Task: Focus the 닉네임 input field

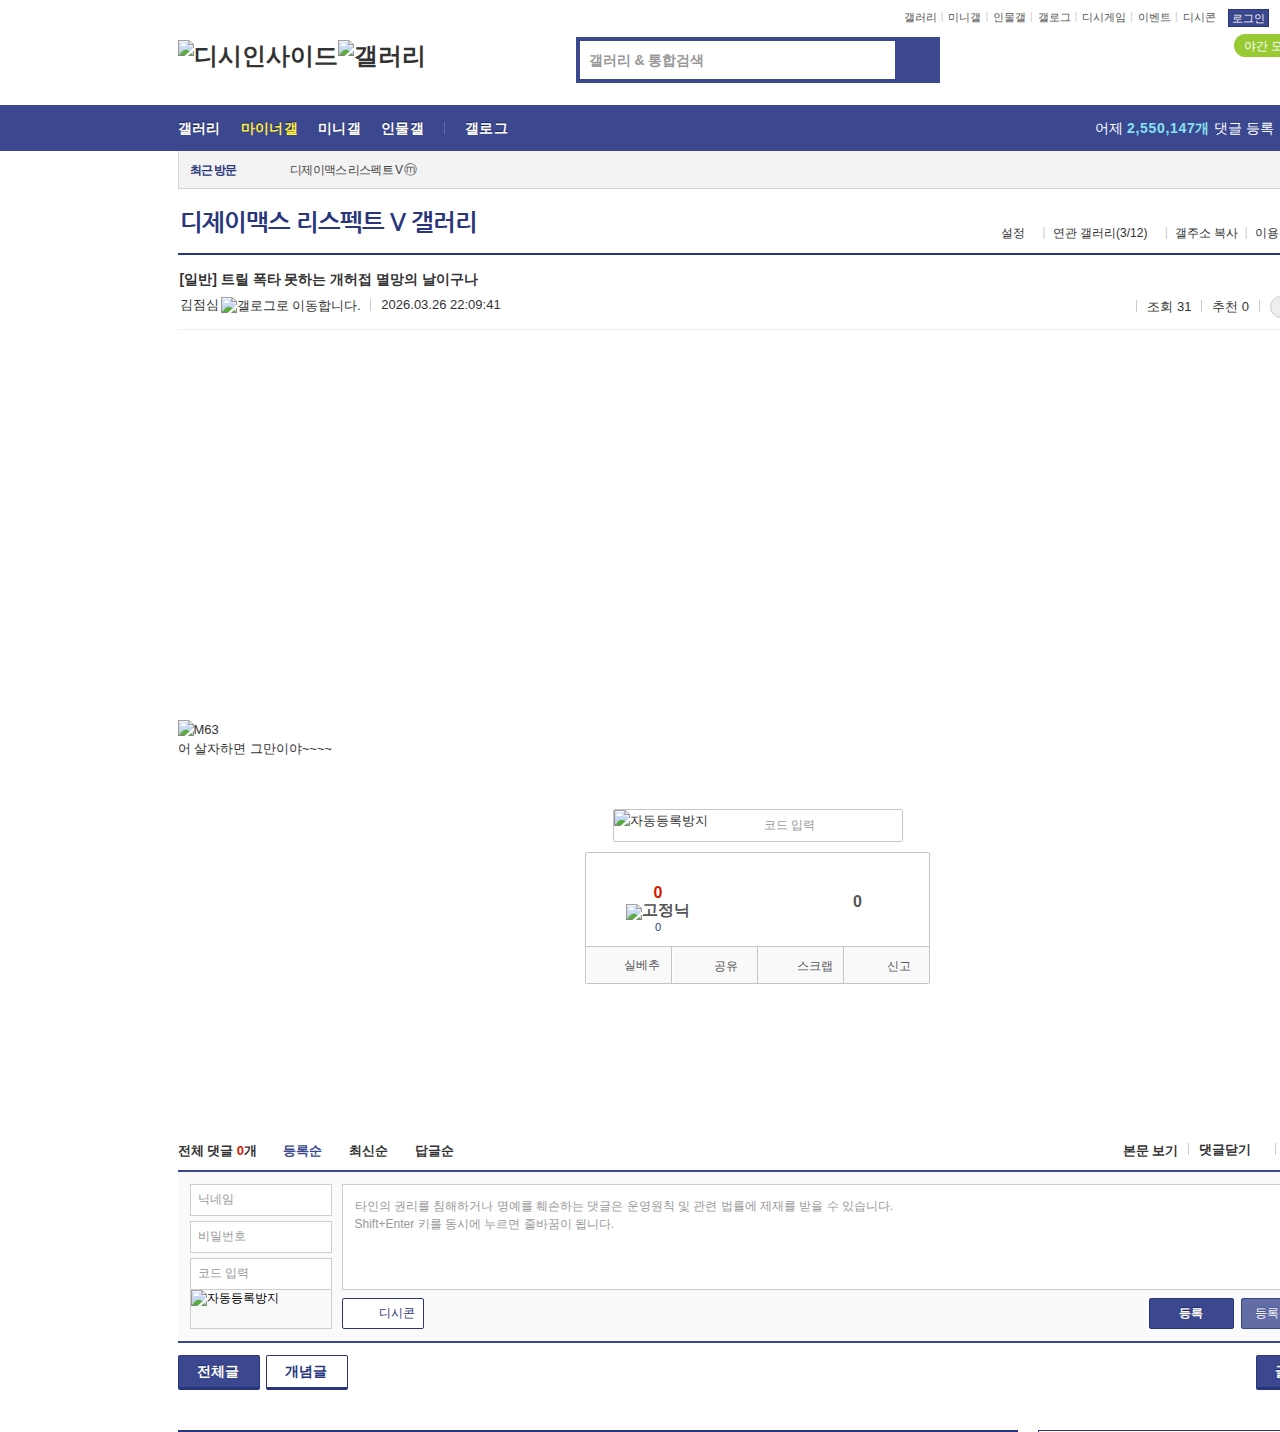Action: [261, 1200]
